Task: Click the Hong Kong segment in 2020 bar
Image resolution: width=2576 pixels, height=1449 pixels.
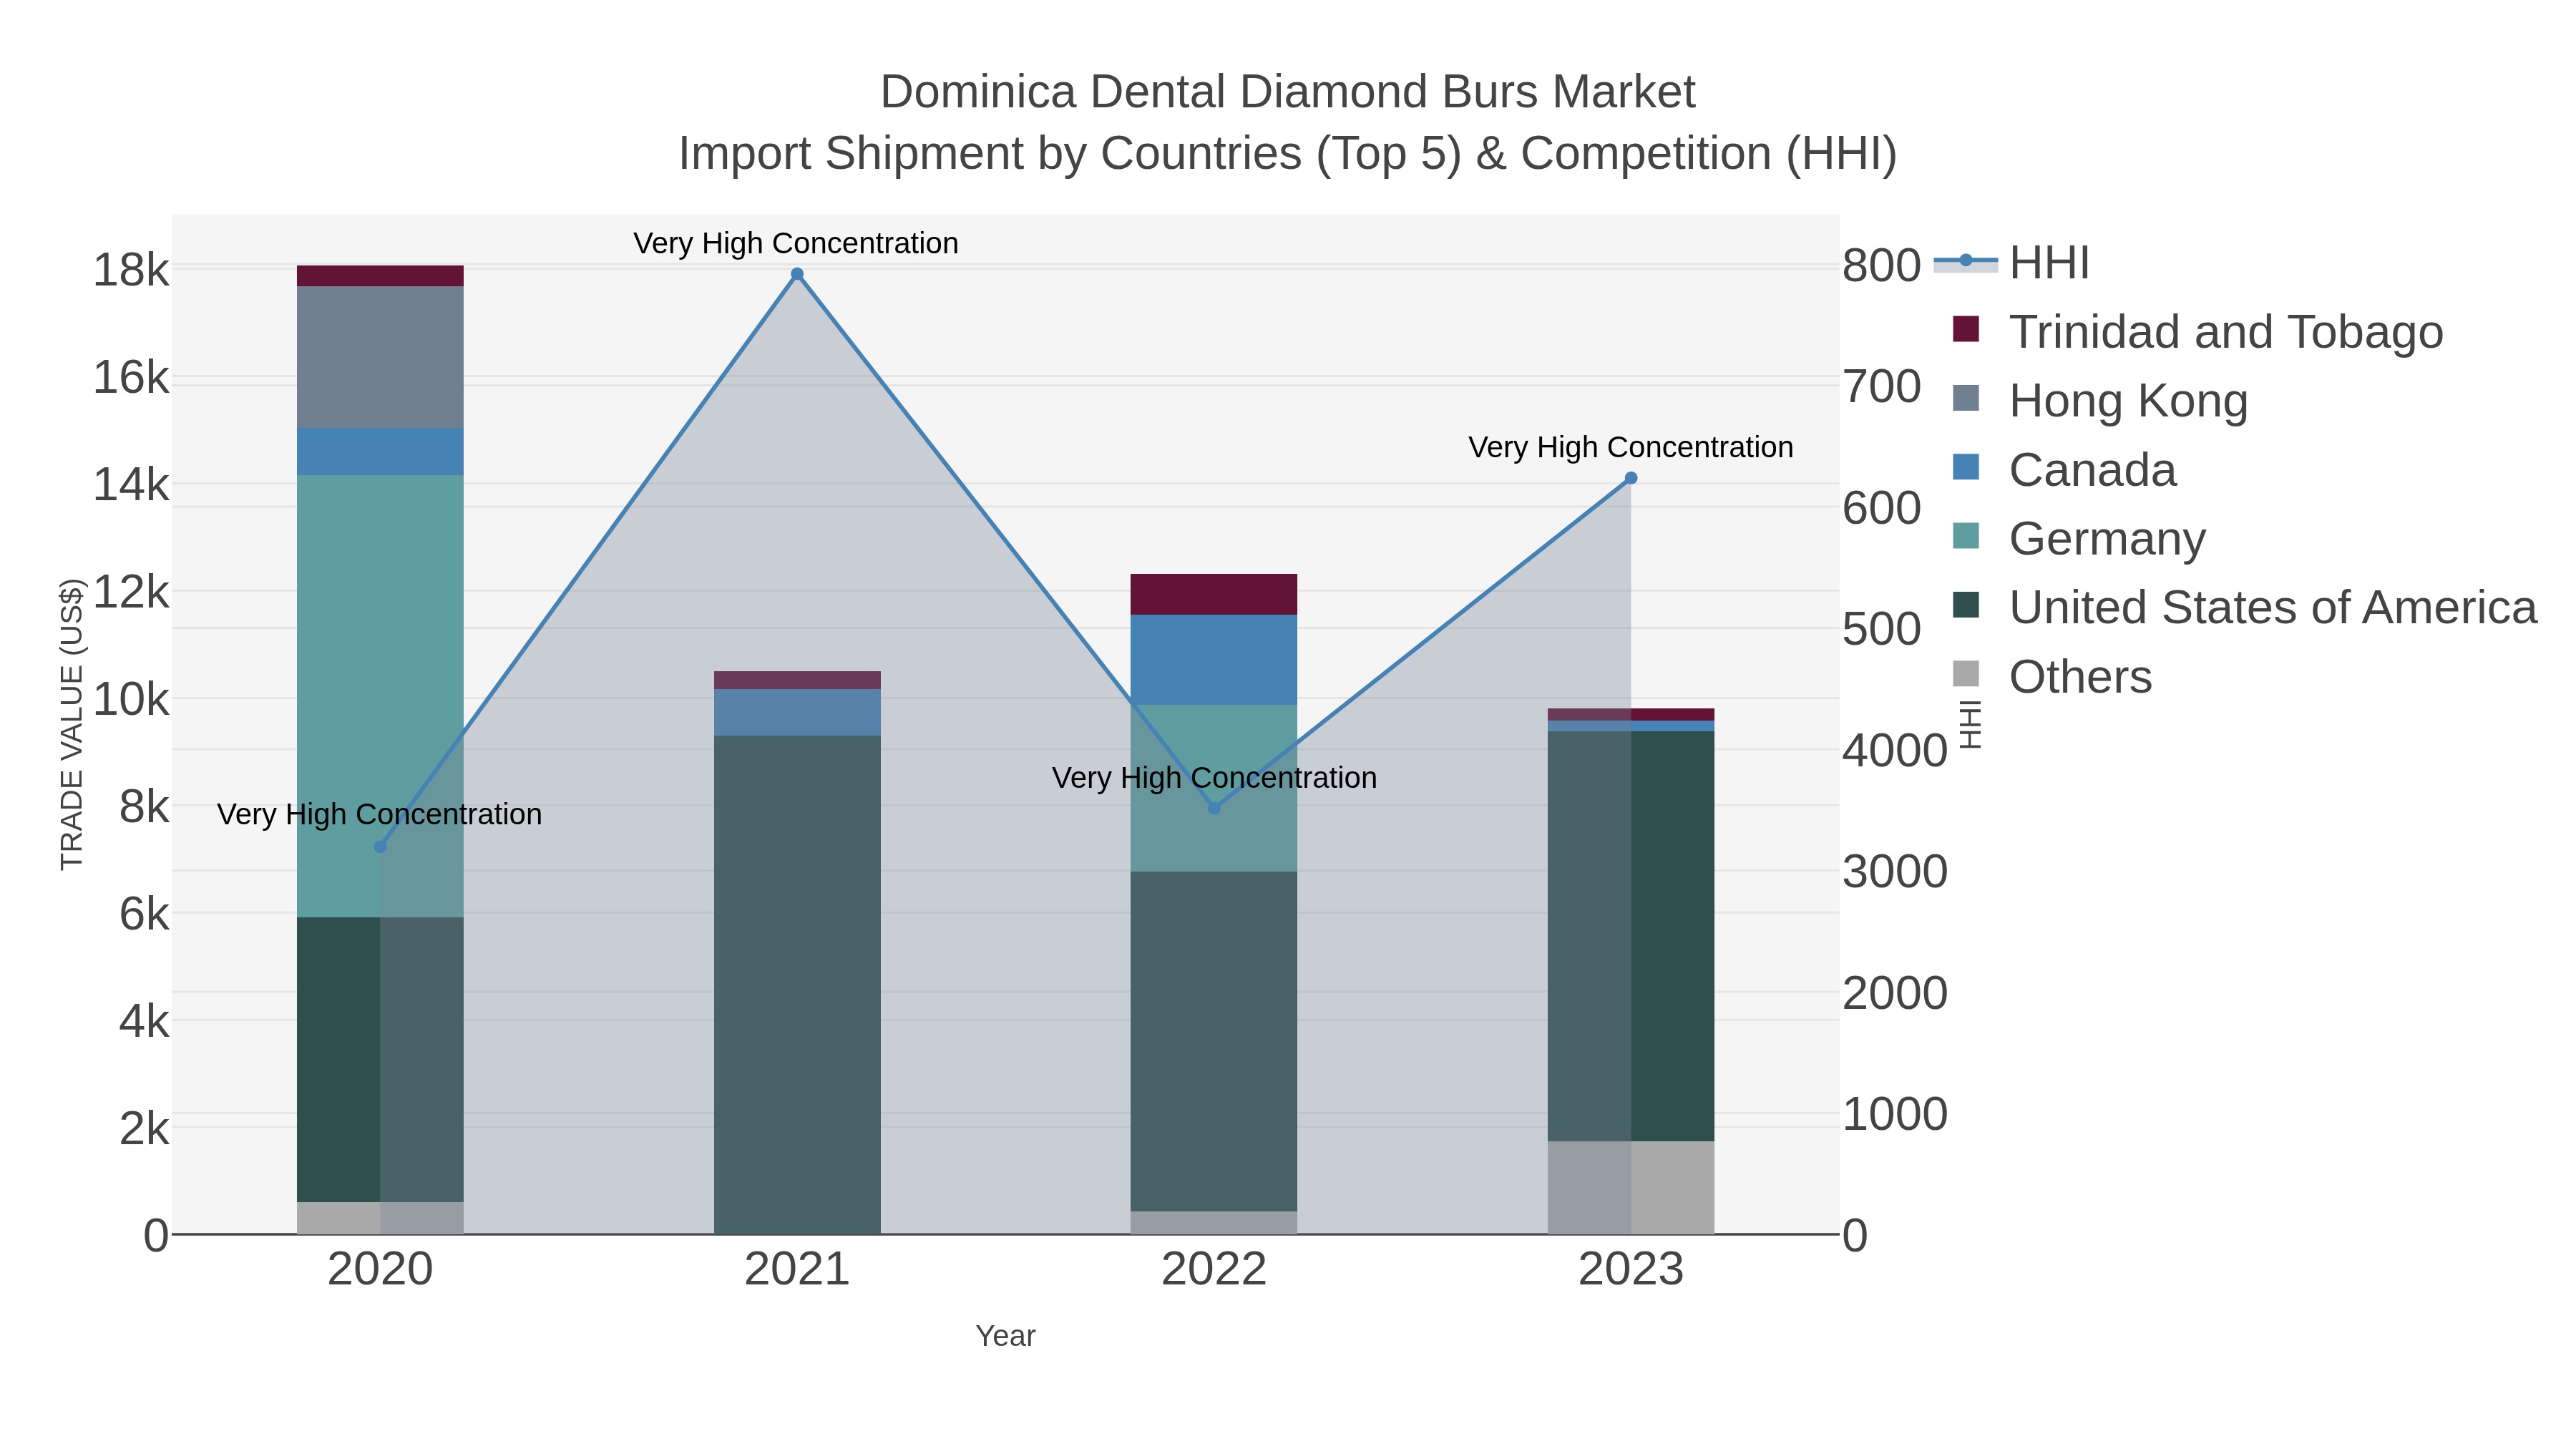Action: click(380, 357)
